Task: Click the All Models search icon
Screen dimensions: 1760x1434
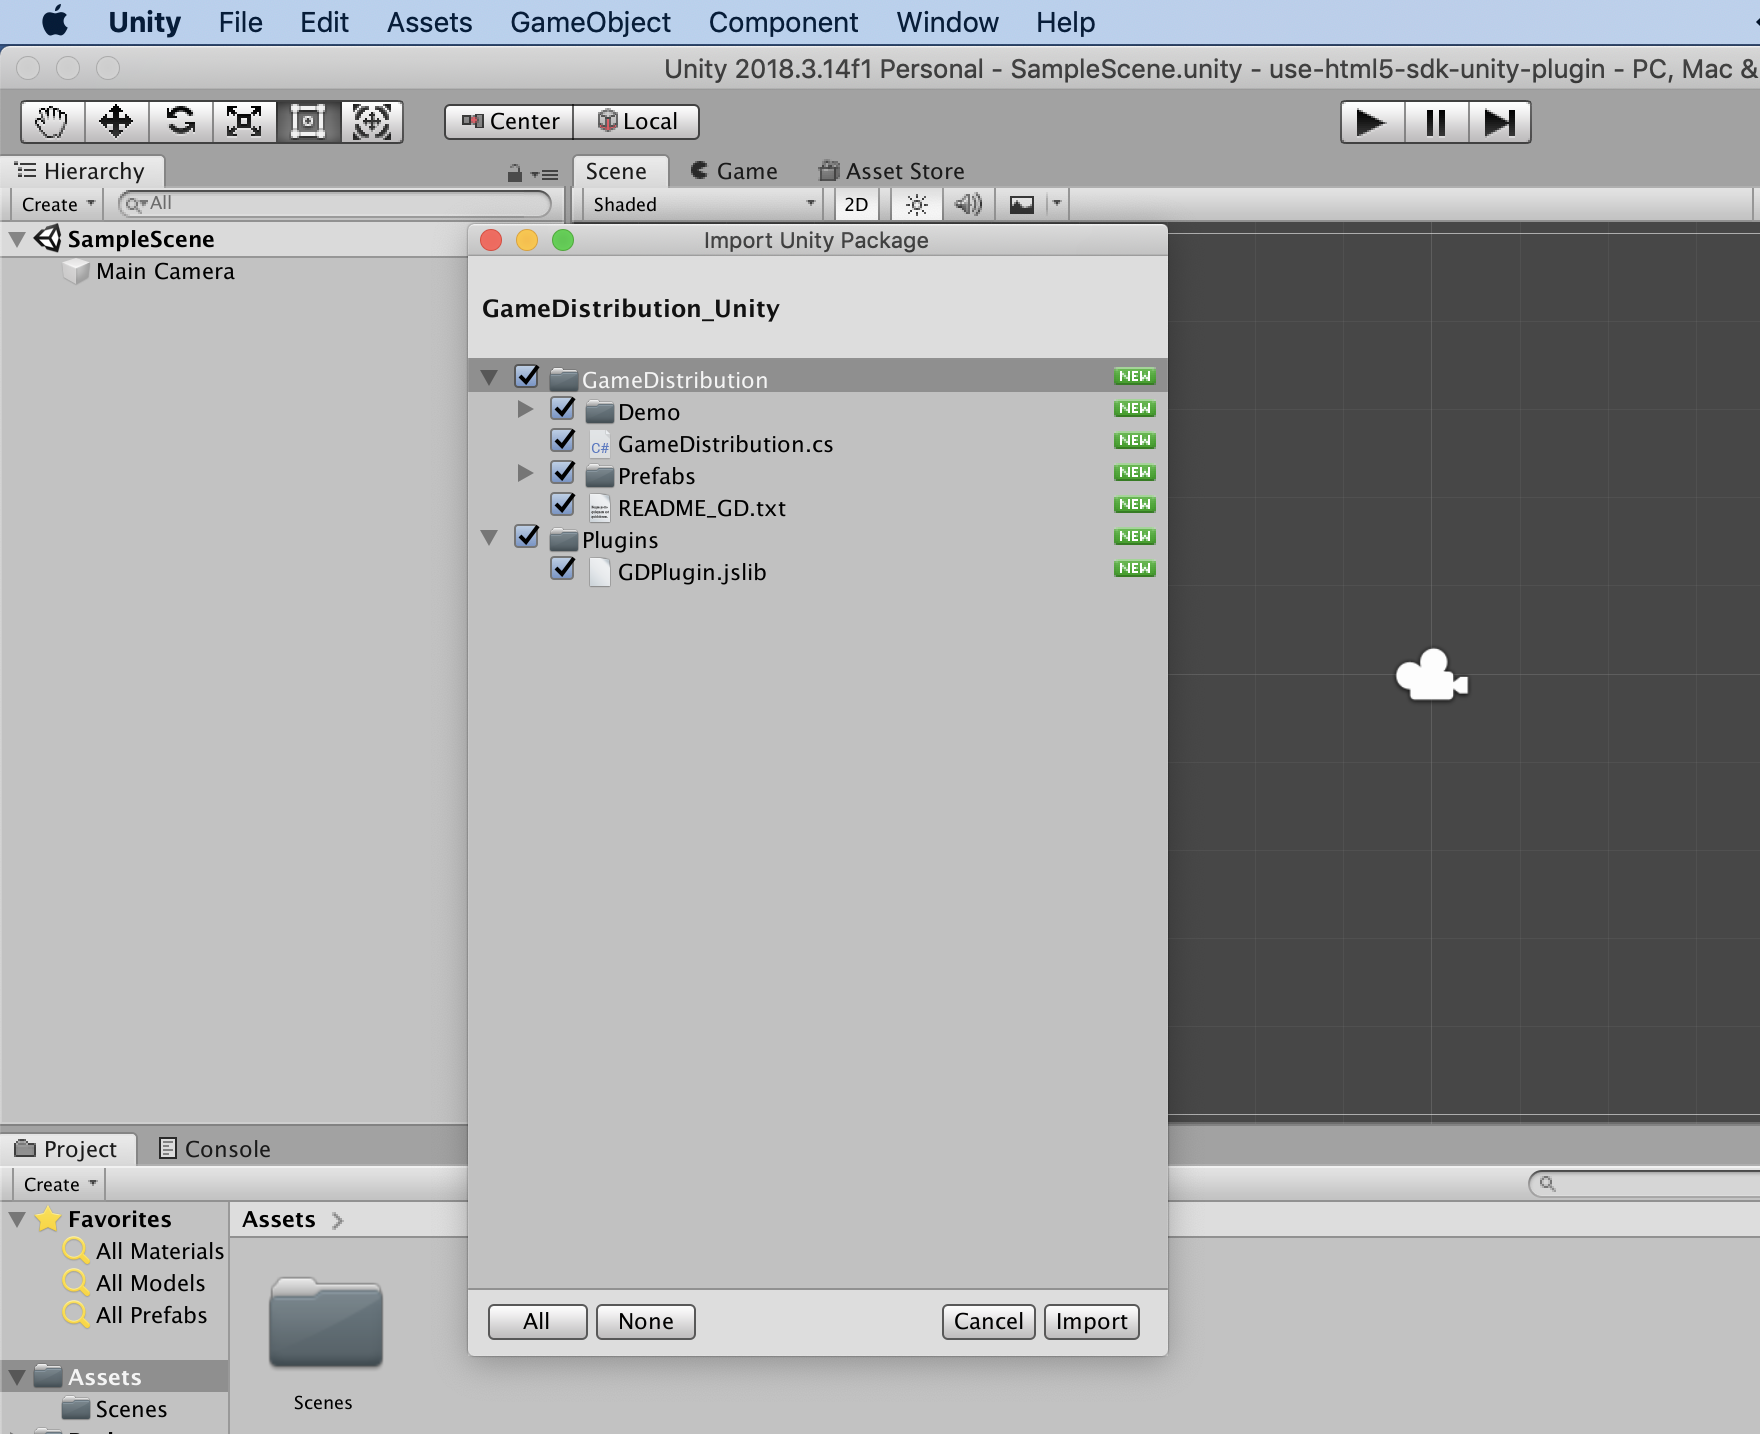Action: pos(76,1282)
